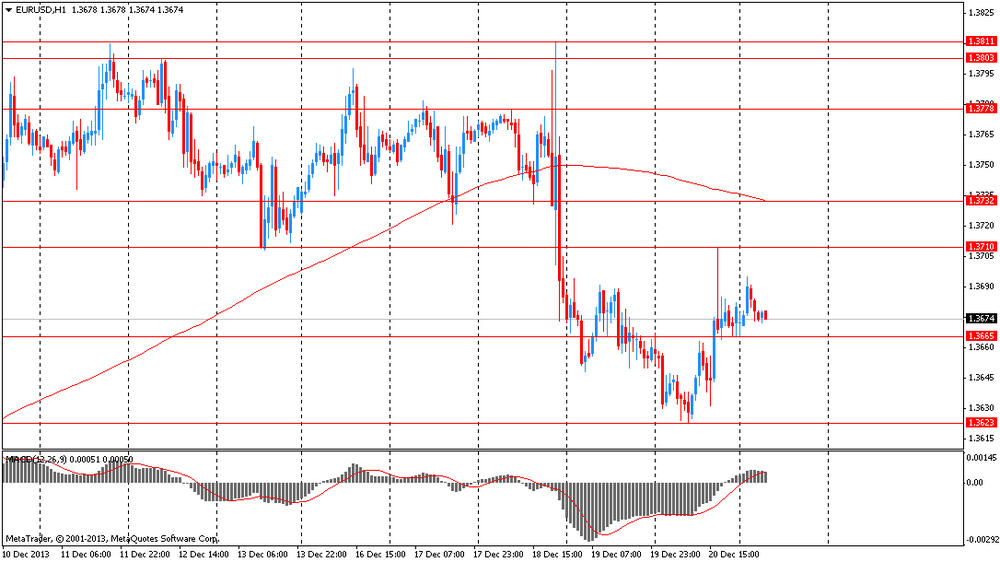Click the black 1.3674 current price label
The image size is (1000, 562).
[x=982, y=319]
